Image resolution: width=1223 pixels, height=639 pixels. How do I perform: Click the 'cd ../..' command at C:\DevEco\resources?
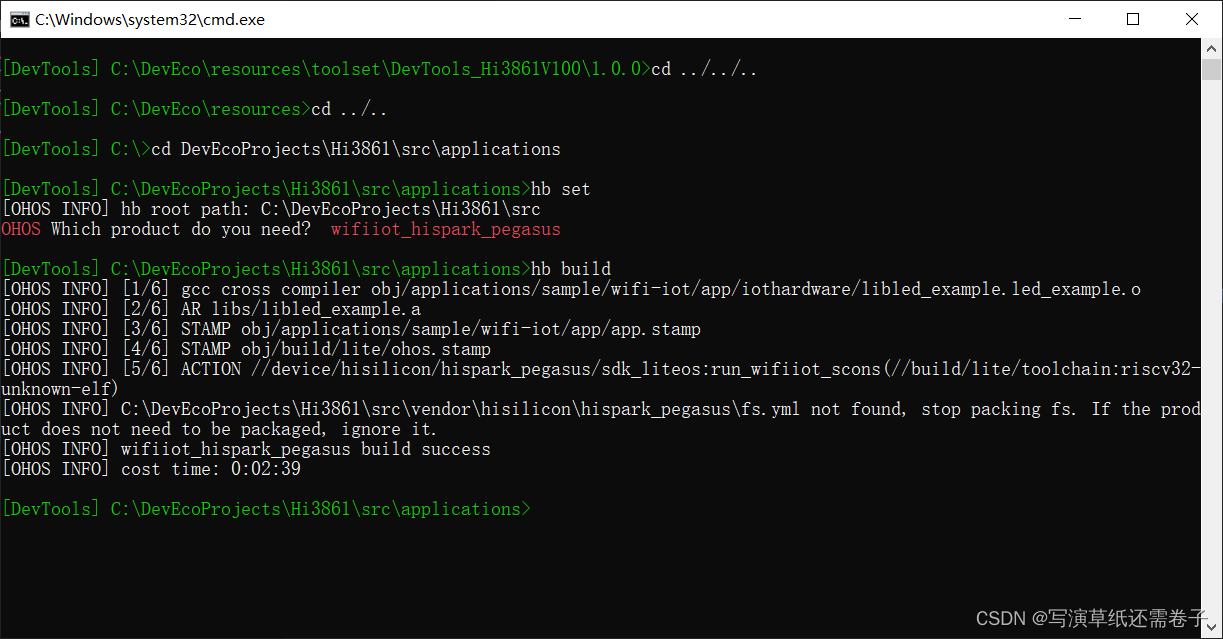[x=349, y=109]
